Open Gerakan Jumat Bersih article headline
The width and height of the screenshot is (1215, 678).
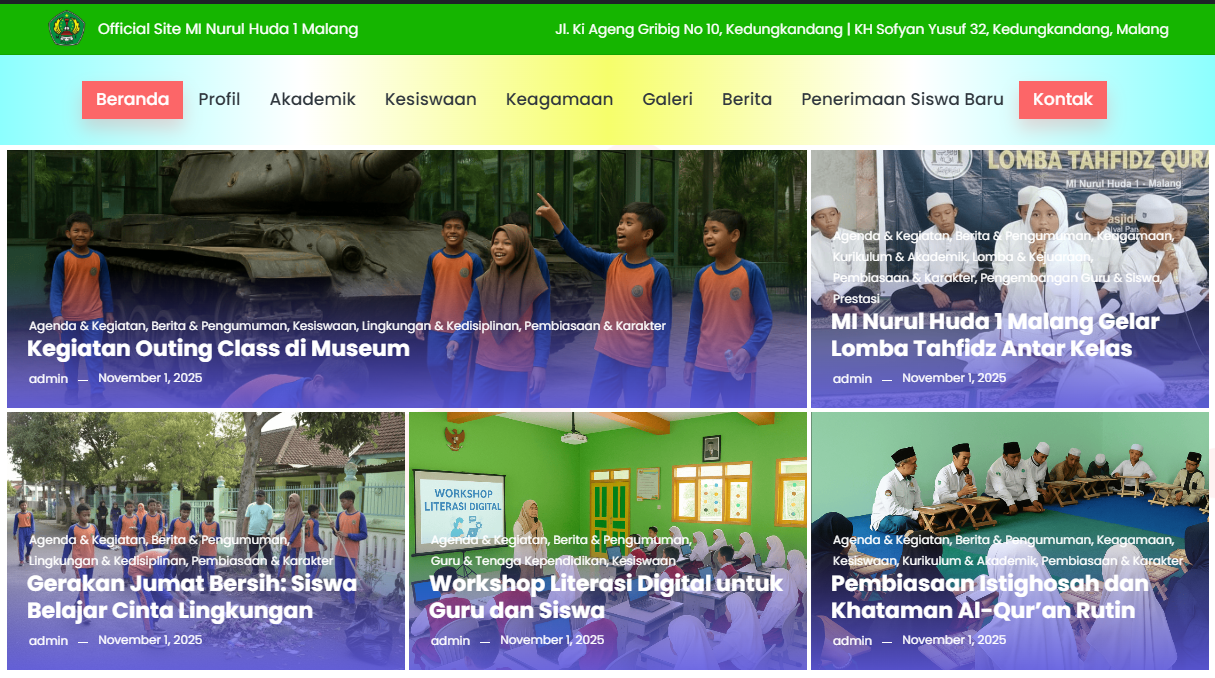191,597
